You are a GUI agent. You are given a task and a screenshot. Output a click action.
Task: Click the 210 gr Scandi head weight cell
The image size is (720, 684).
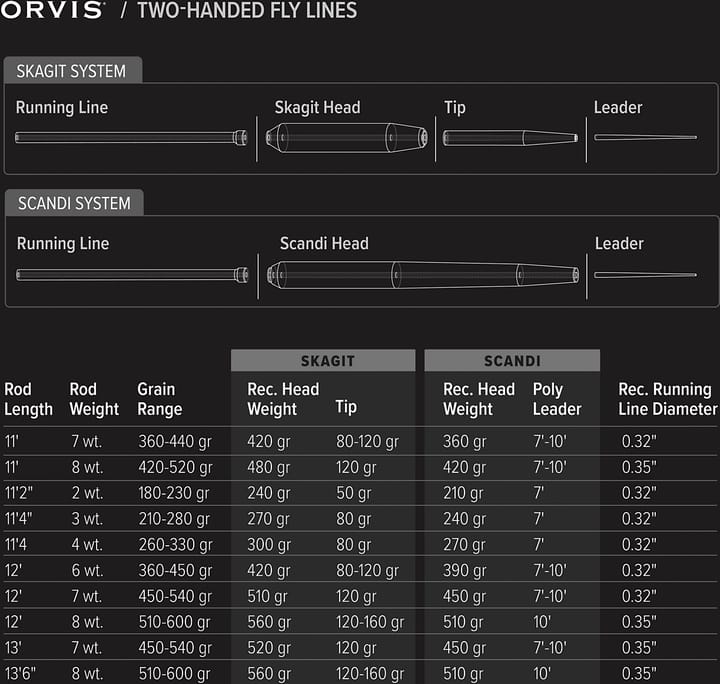[x=463, y=493]
